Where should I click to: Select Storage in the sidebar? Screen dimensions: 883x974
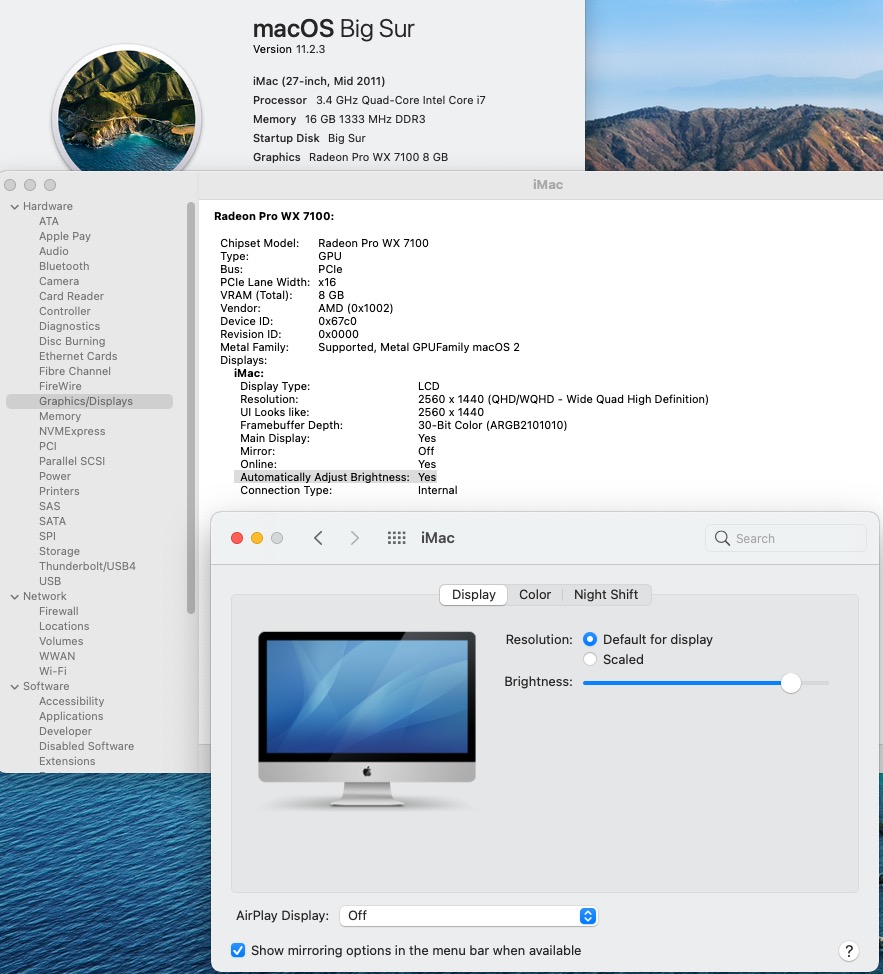59,551
